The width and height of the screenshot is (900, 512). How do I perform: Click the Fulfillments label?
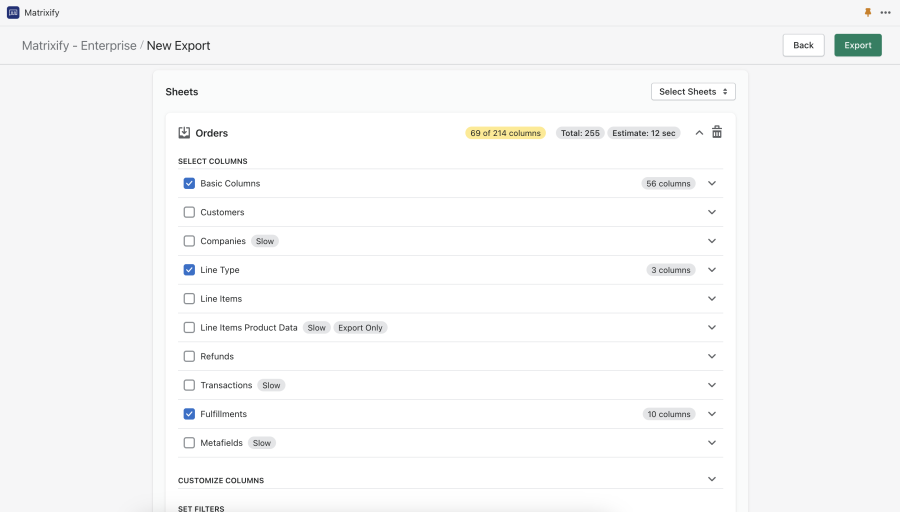point(223,414)
